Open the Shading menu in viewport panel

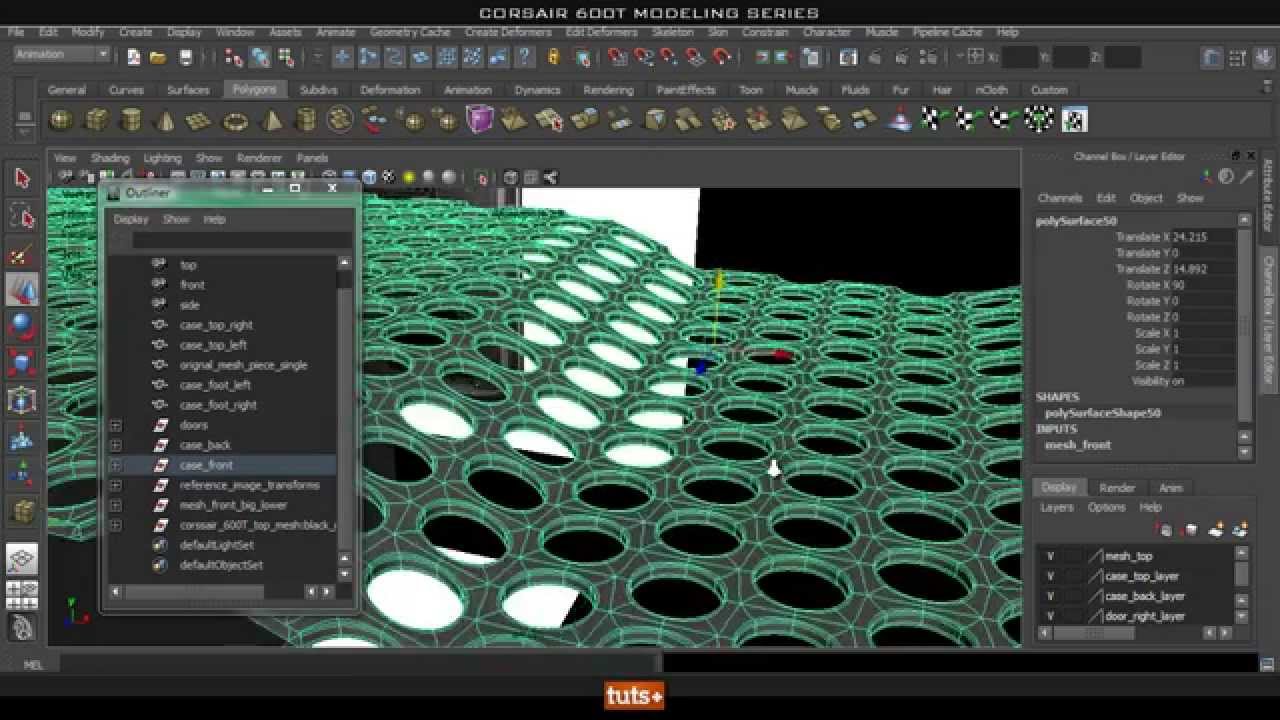point(110,158)
